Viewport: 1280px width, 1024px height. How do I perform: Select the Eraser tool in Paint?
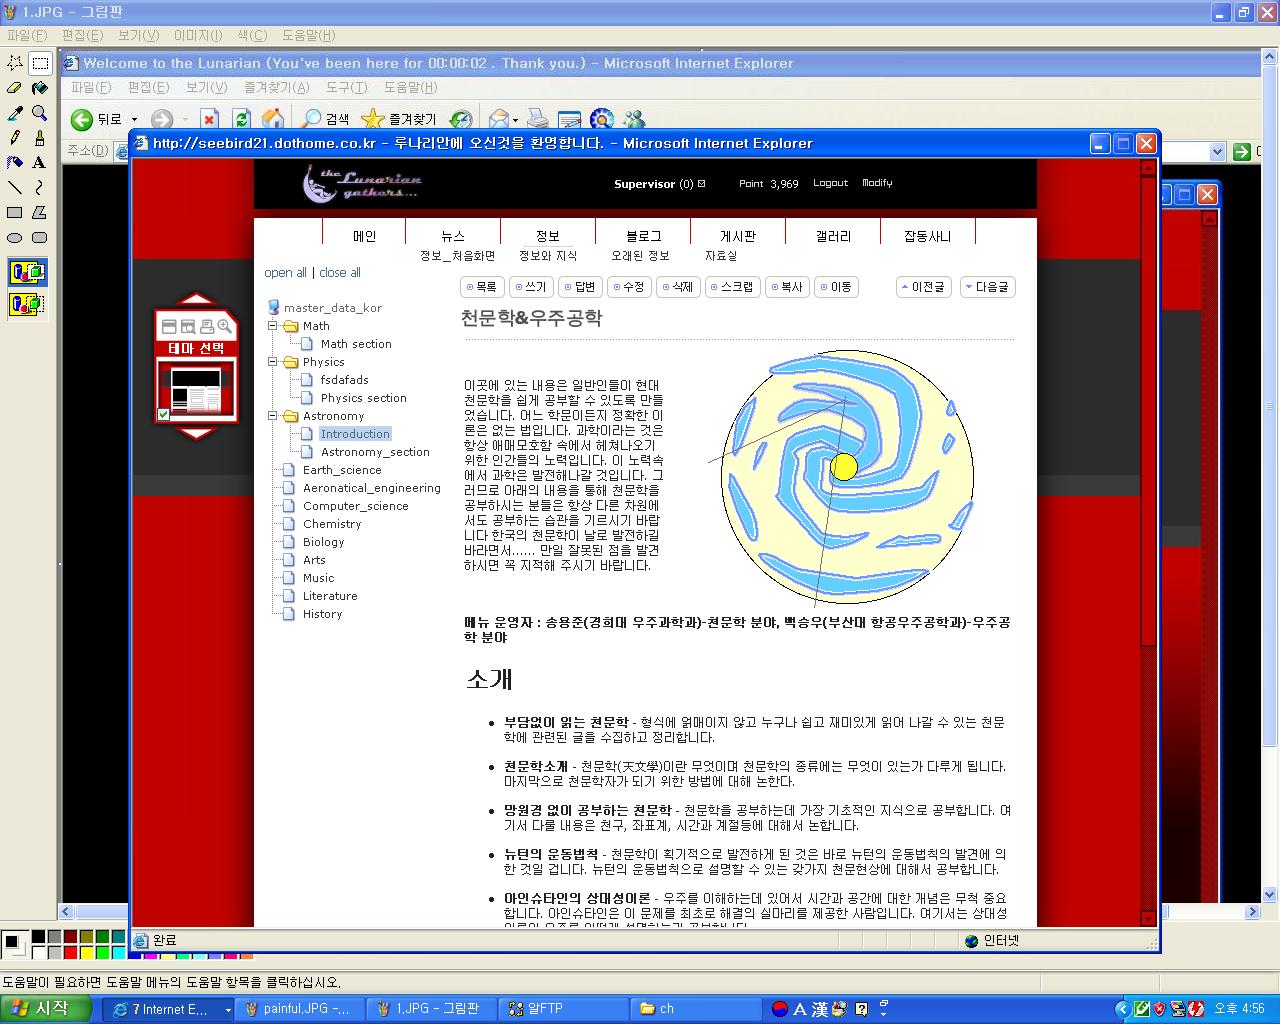coord(15,88)
